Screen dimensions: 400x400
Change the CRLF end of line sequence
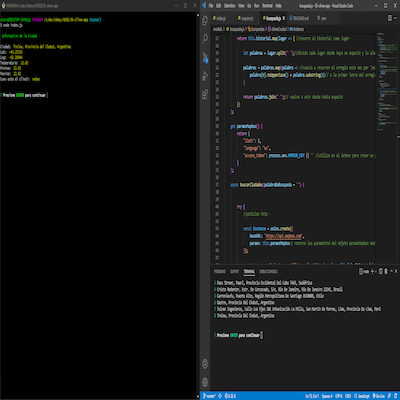[348, 396]
